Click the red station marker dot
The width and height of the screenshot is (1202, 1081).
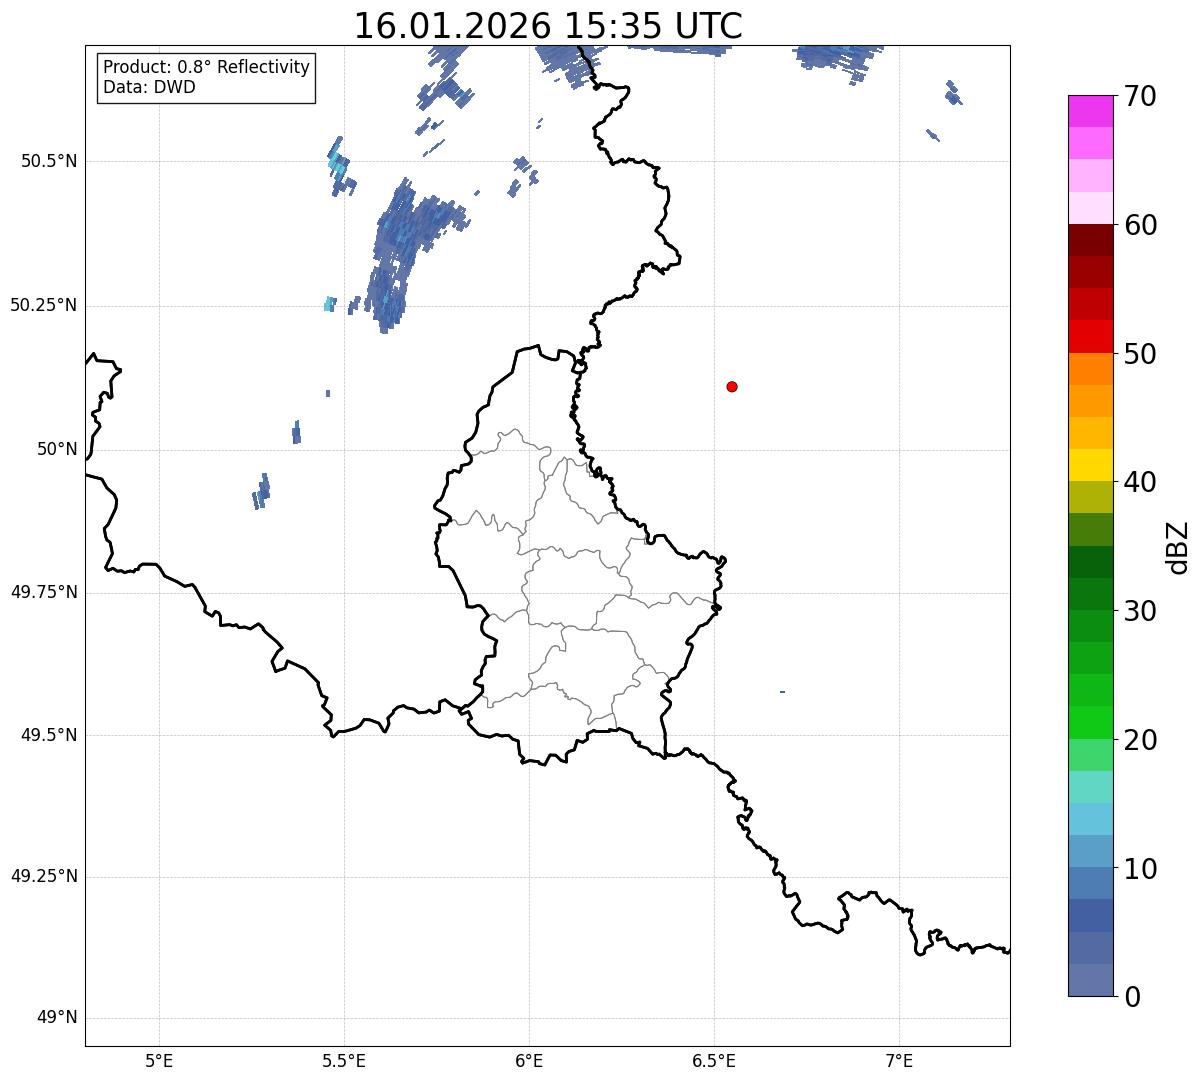732,386
